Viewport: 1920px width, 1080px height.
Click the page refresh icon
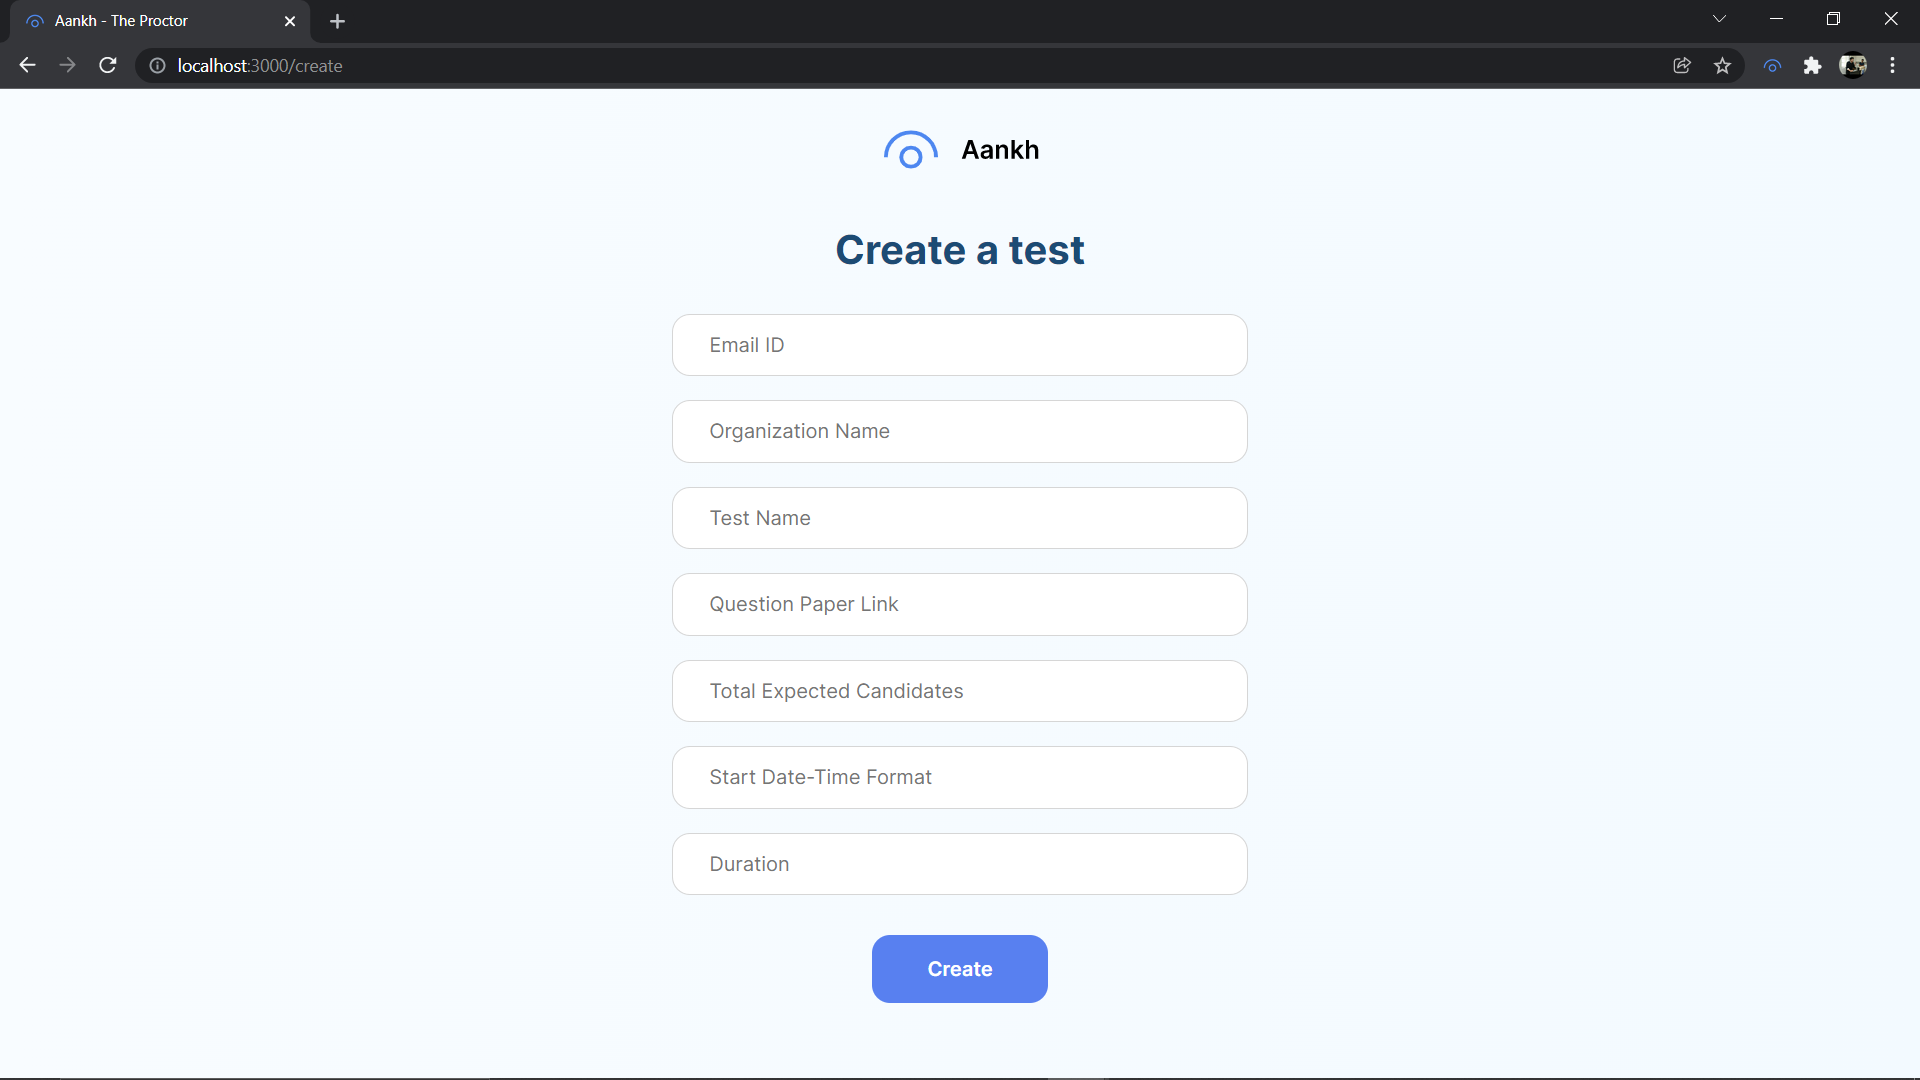(109, 66)
